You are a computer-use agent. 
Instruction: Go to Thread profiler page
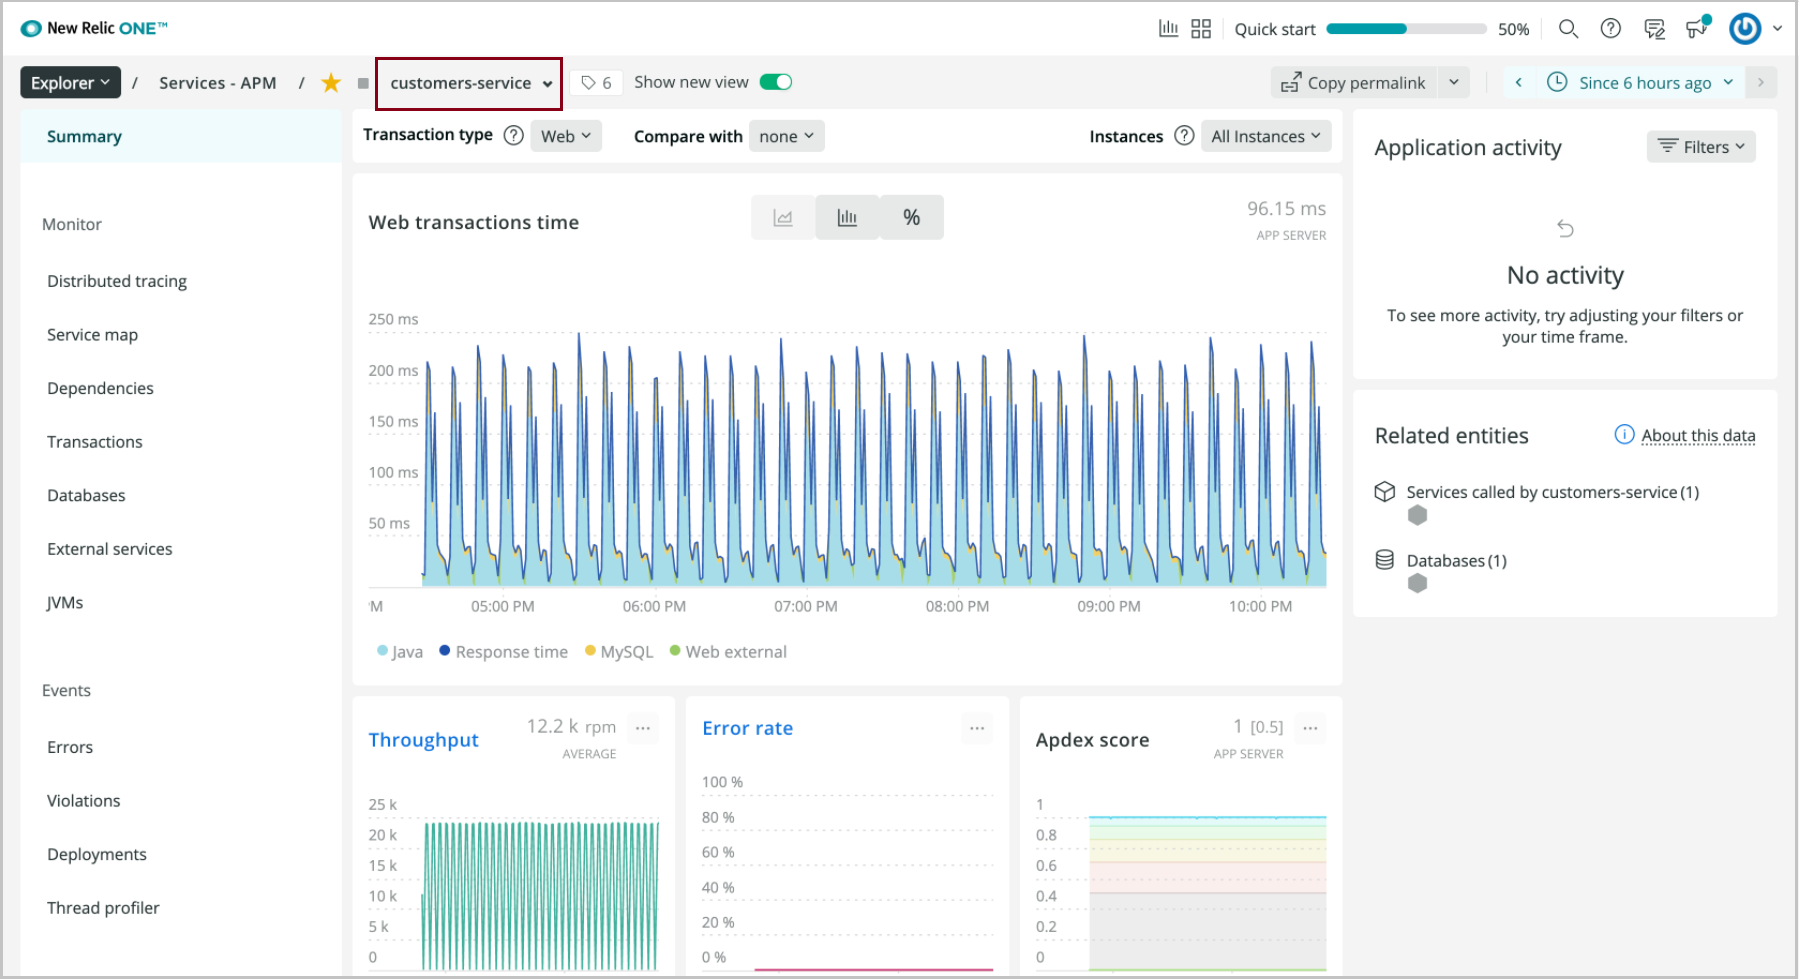click(x=103, y=908)
